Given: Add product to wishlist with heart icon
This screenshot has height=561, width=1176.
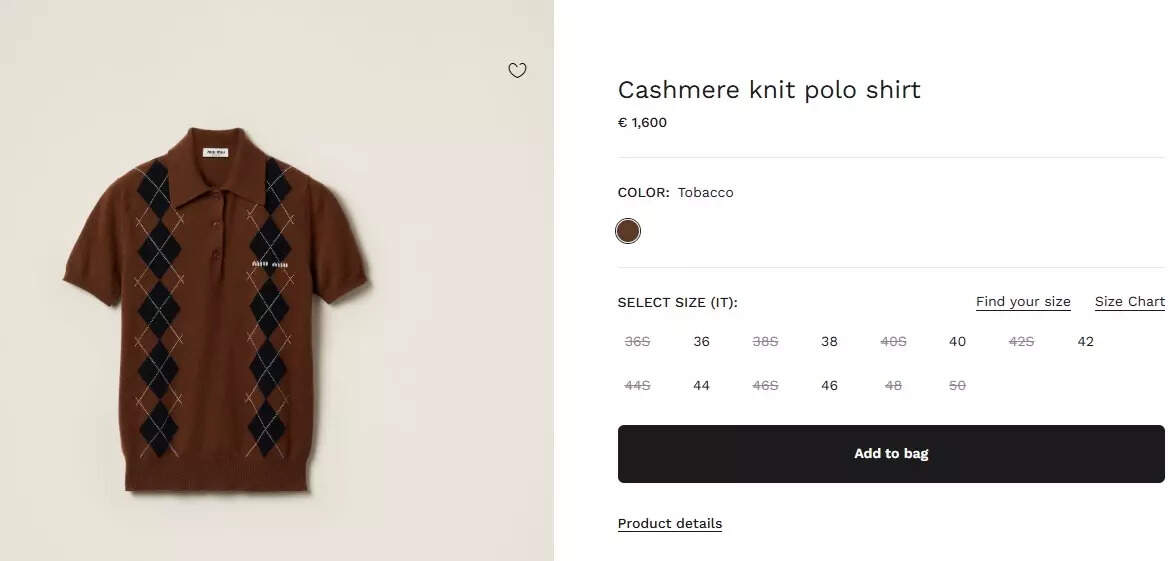Looking at the screenshot, I should click(517, 70).
